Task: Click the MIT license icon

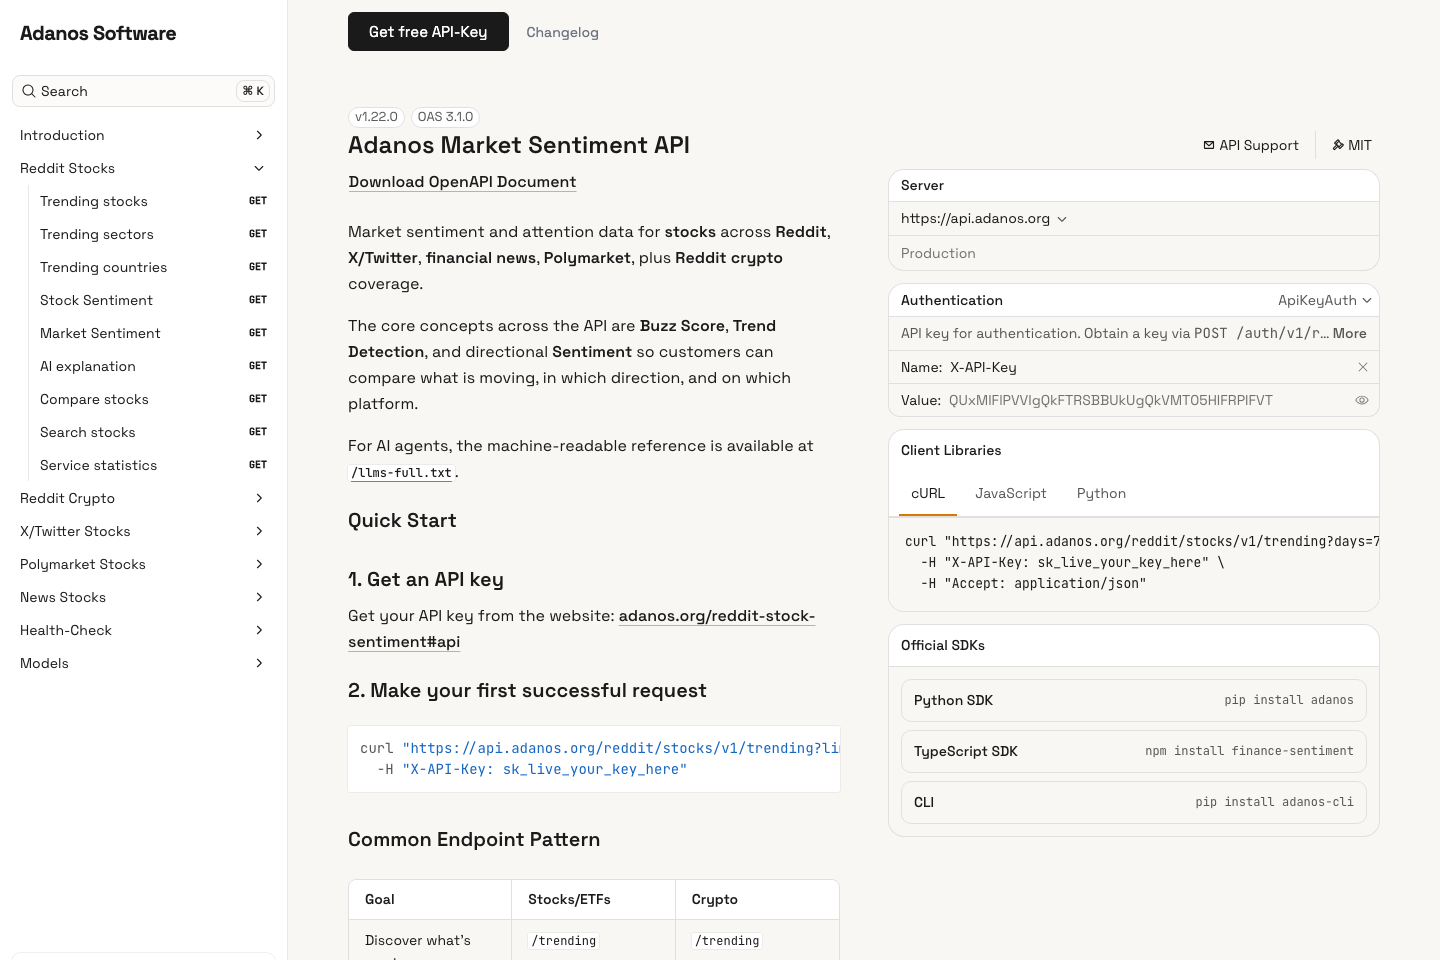Action: (x=1338, y=145)
